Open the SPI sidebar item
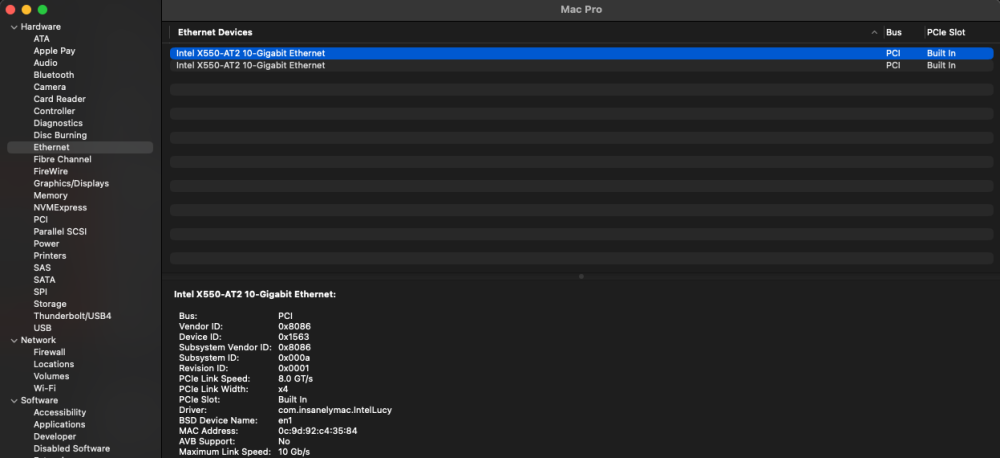 click(41, 292)
